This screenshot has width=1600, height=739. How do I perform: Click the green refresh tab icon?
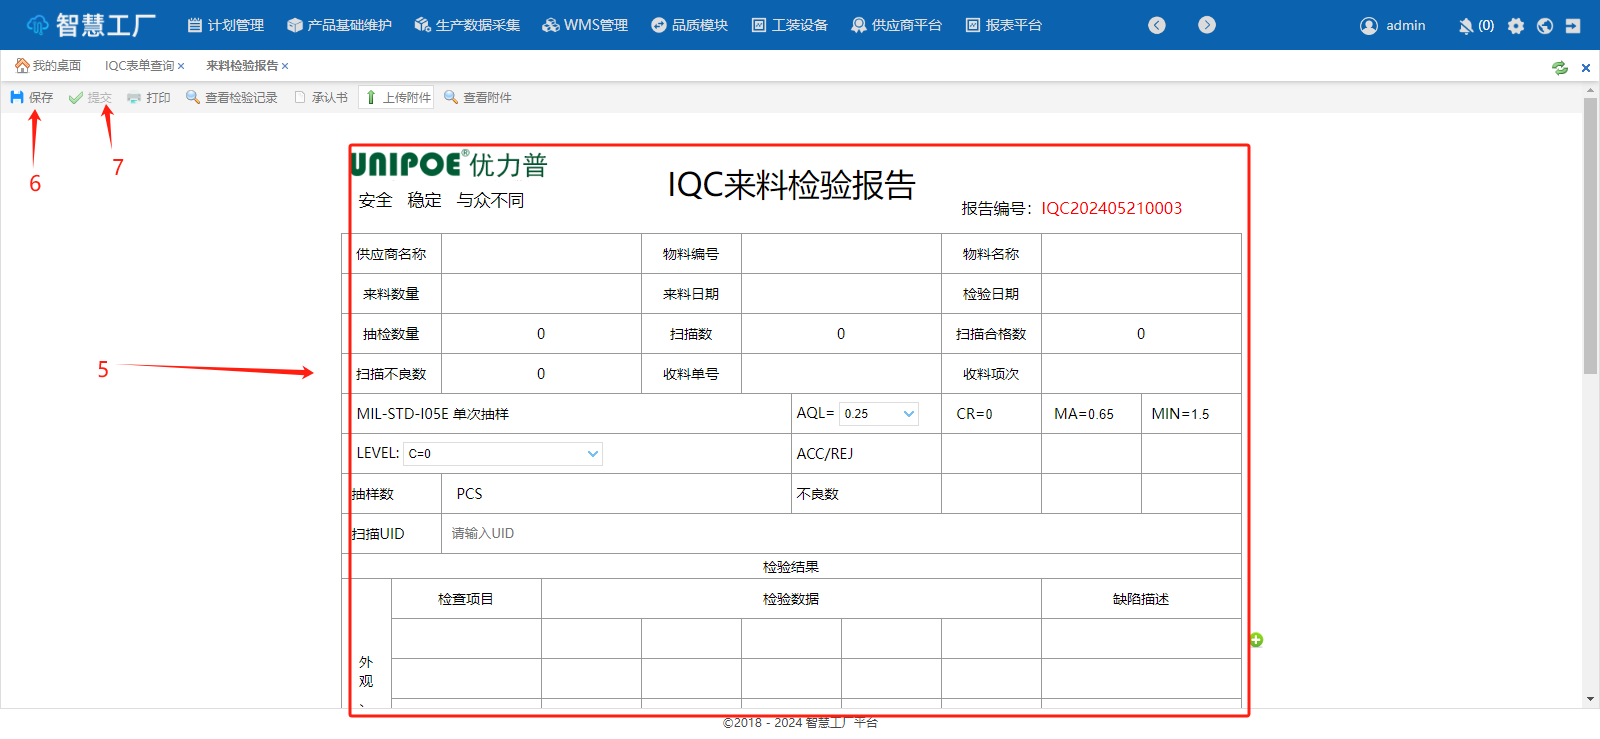coord(1559,68)
